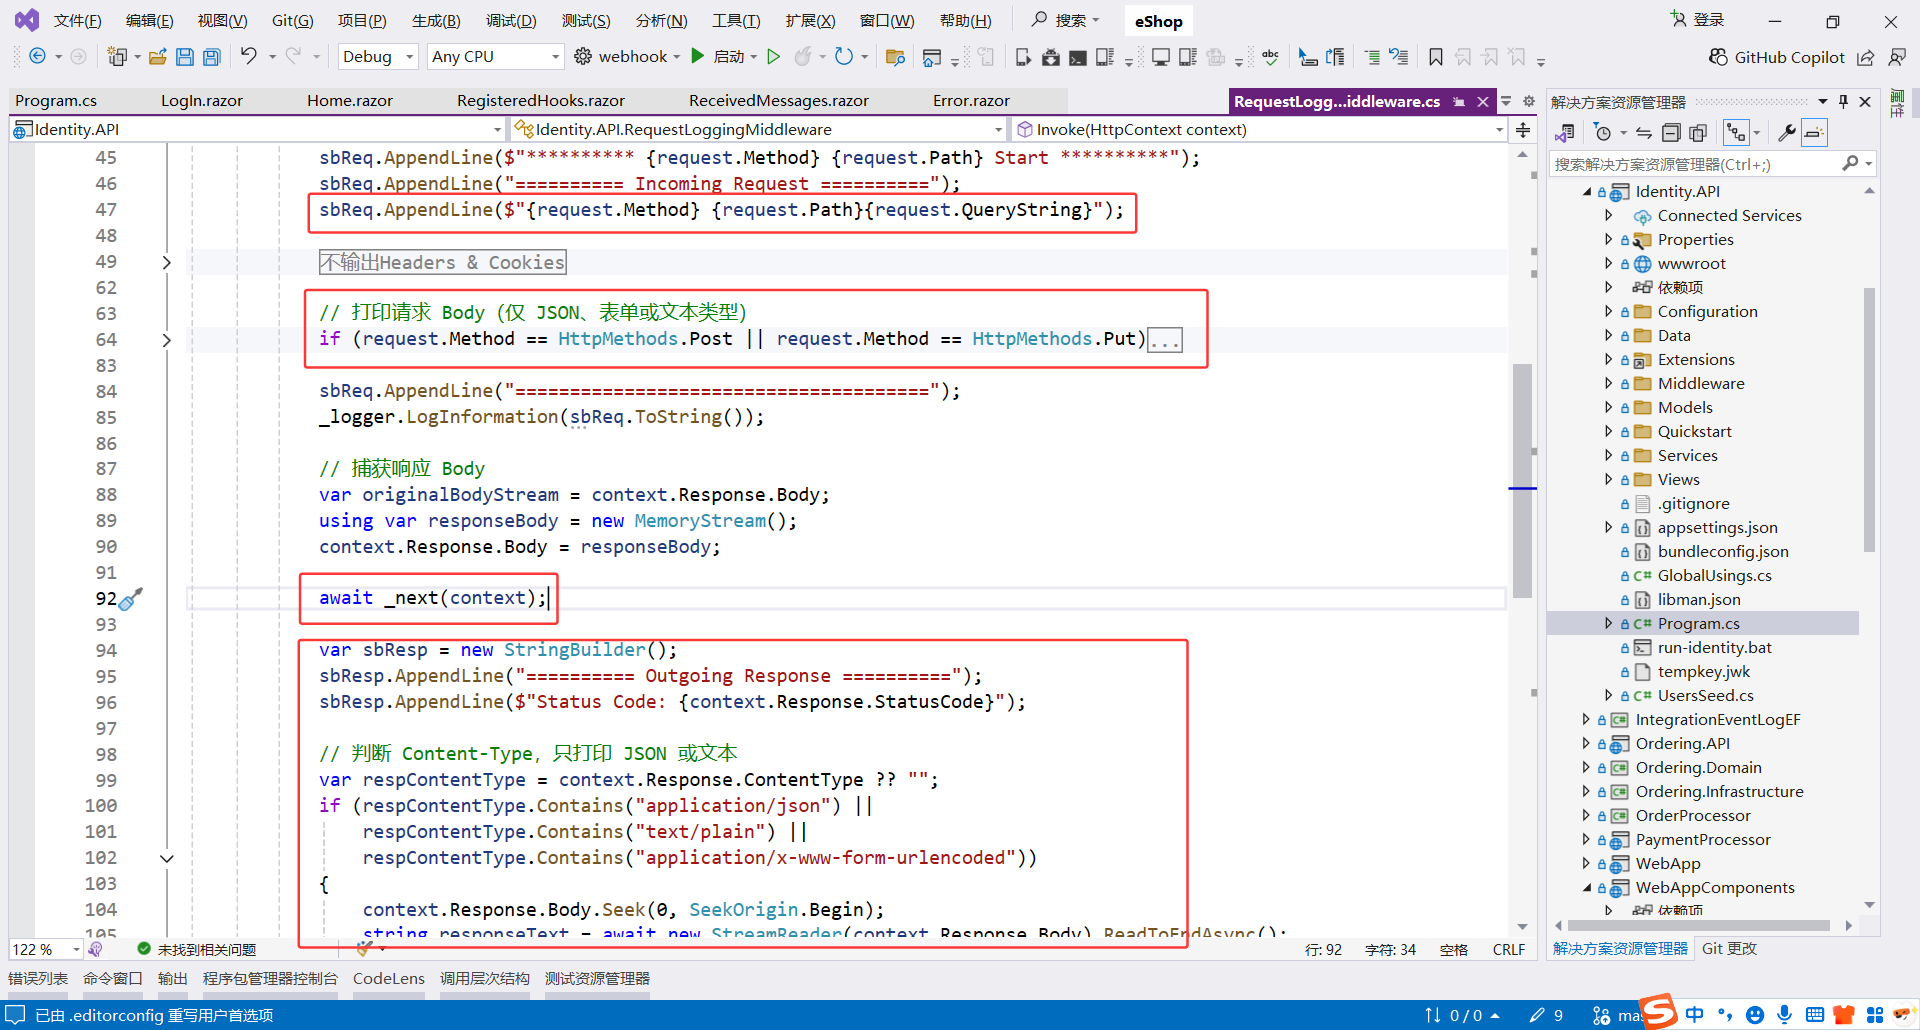This screenshot has height=1030, width=1920.
Task: Click the editor vertical scrollbar thumb
Action: coord(1522,480)
